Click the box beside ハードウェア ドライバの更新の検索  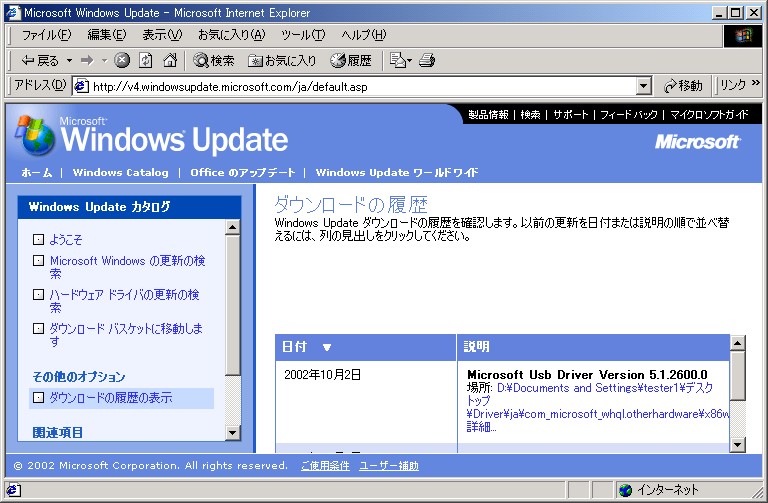tap(38, 294)
